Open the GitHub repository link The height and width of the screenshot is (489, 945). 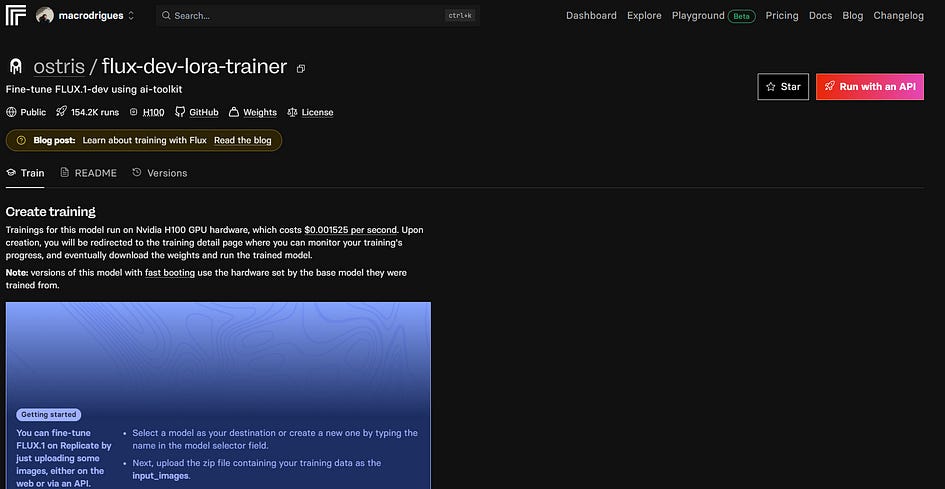pyautogui.click(x=204, y=112)
